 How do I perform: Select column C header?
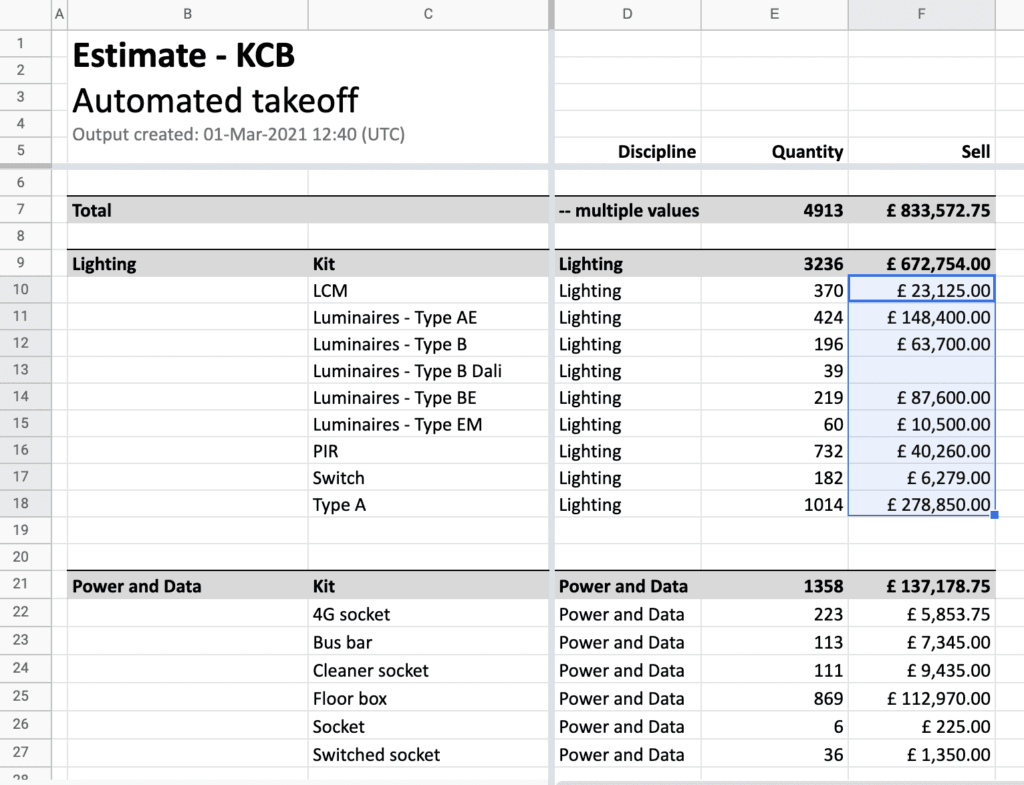click(x=428, y=14)
